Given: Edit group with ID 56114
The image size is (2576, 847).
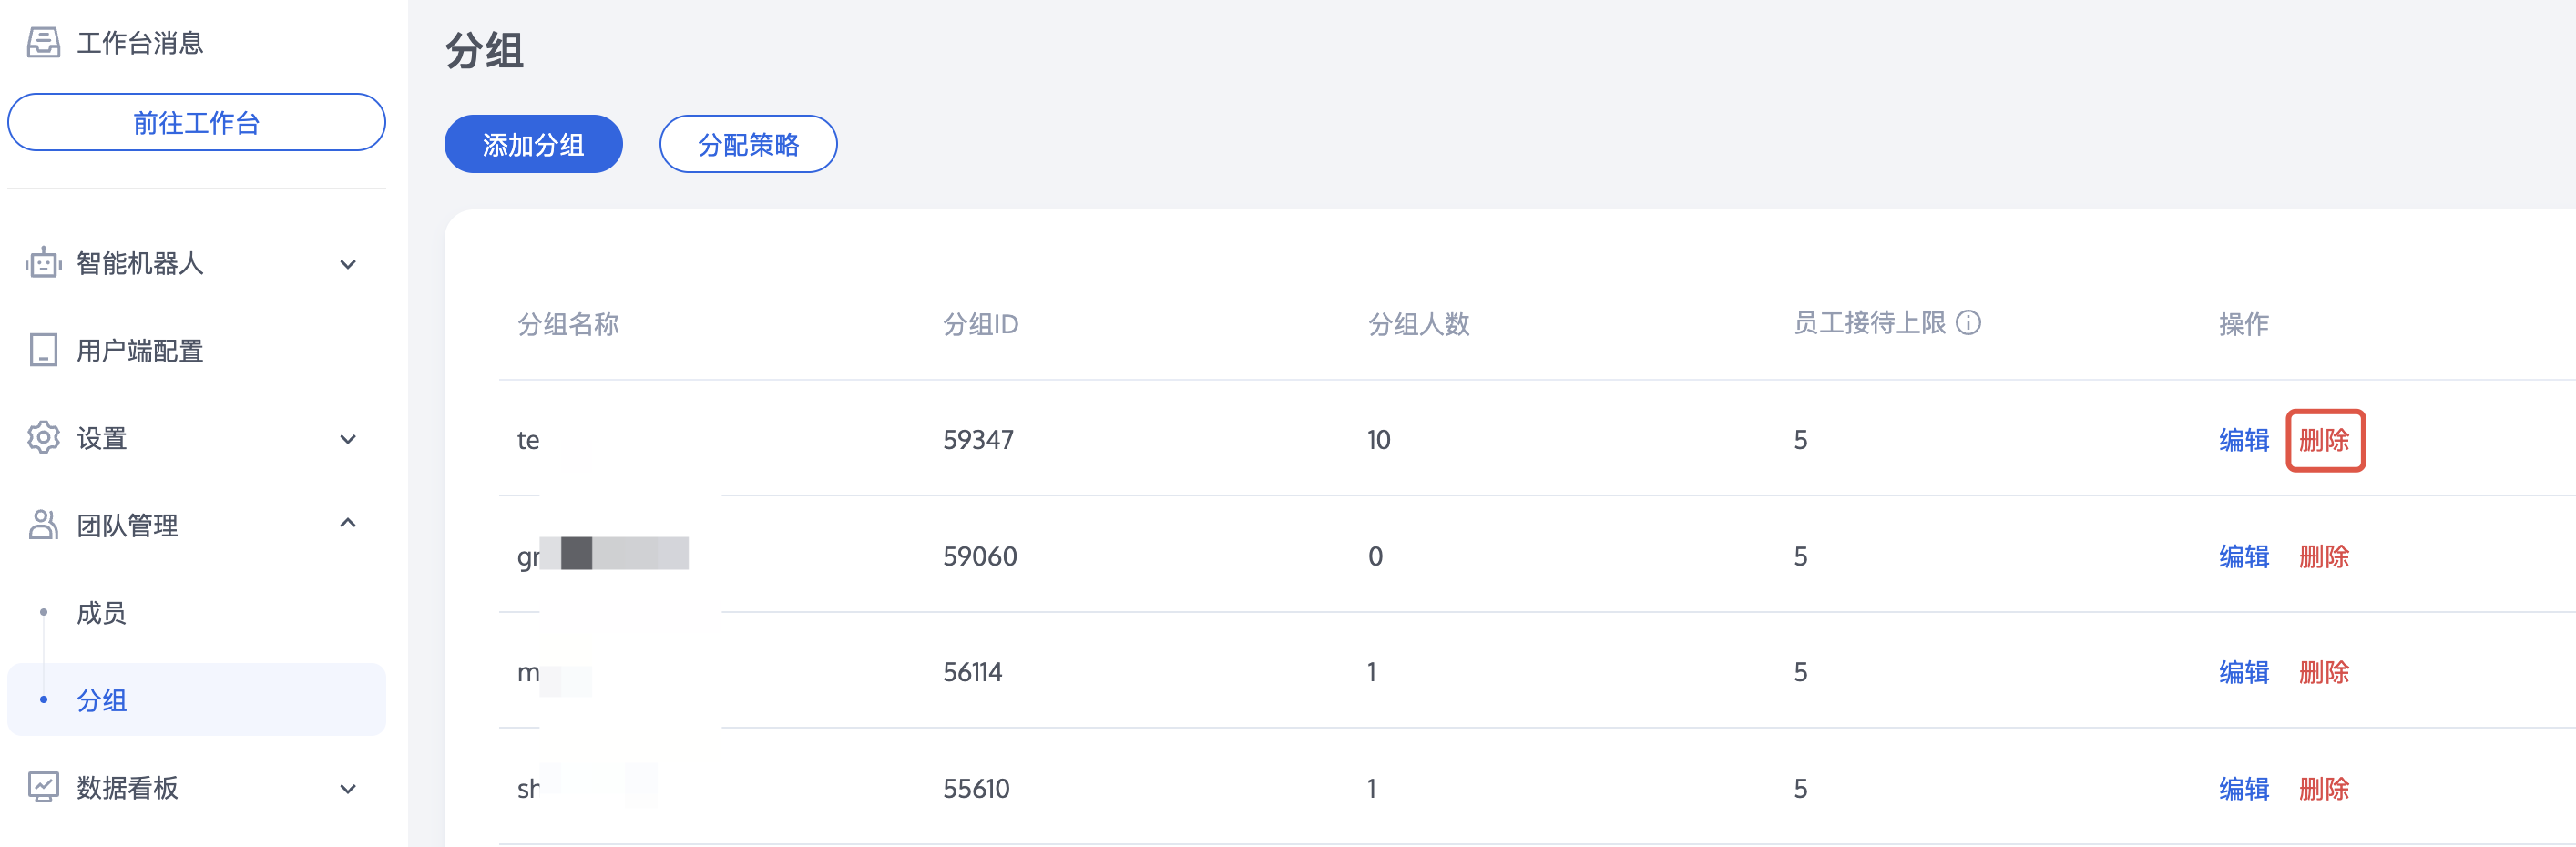Looking at the screenshot, I should 2243,672.
